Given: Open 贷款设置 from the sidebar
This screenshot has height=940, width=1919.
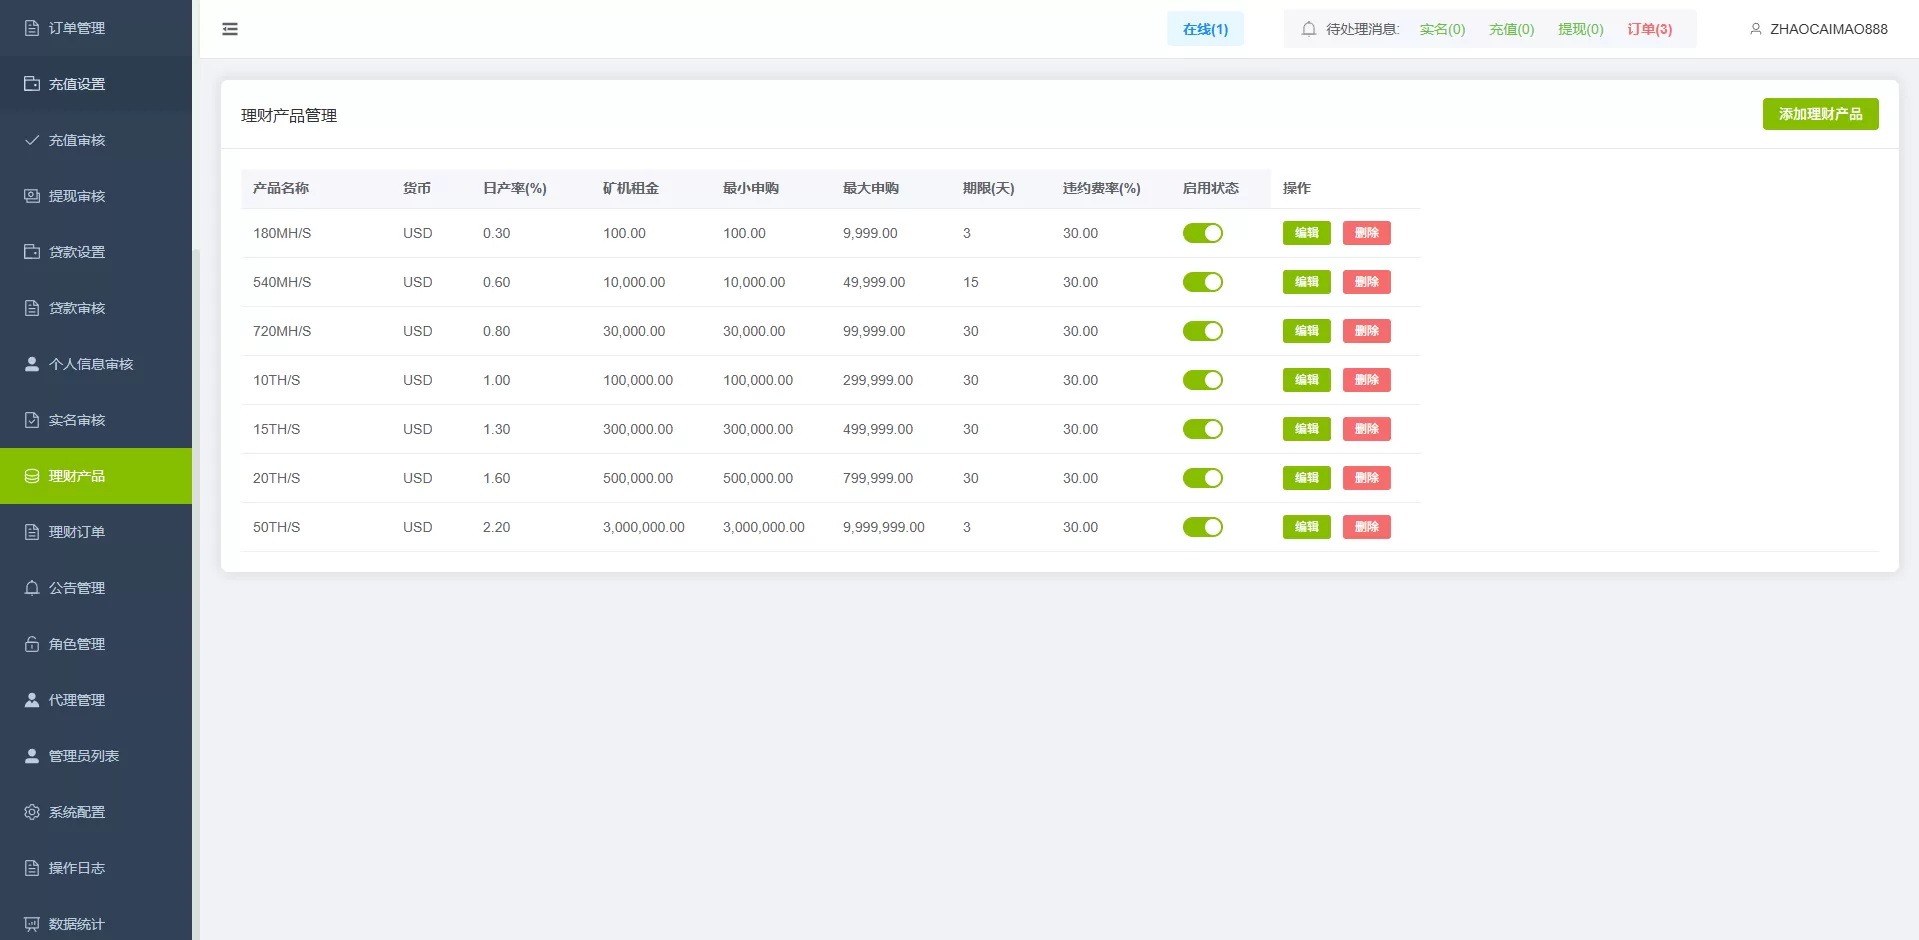Looking at the screenshot, I should [77, 252].
